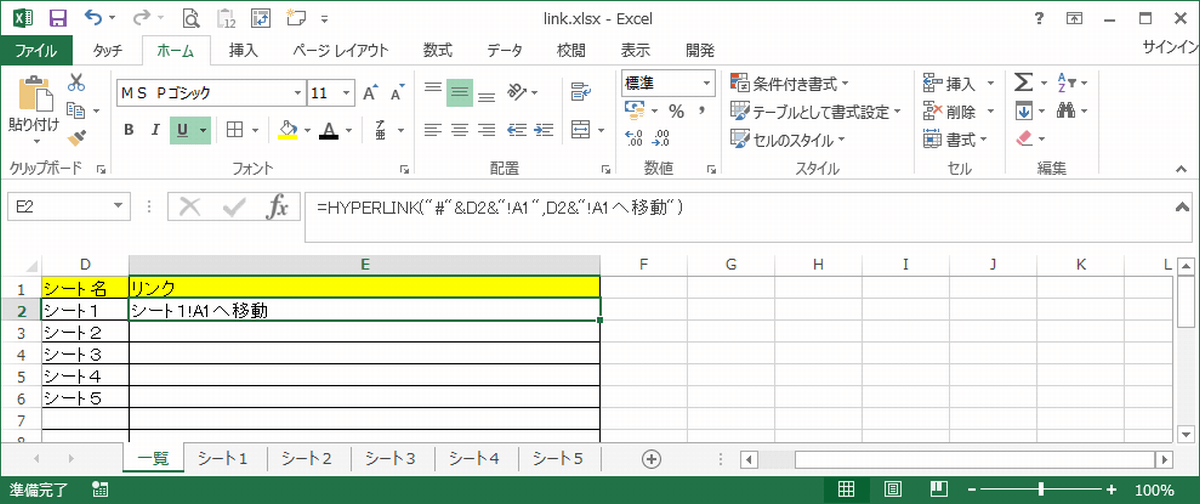Toggle Align Right horizontal alignment

tap(487, 129)
